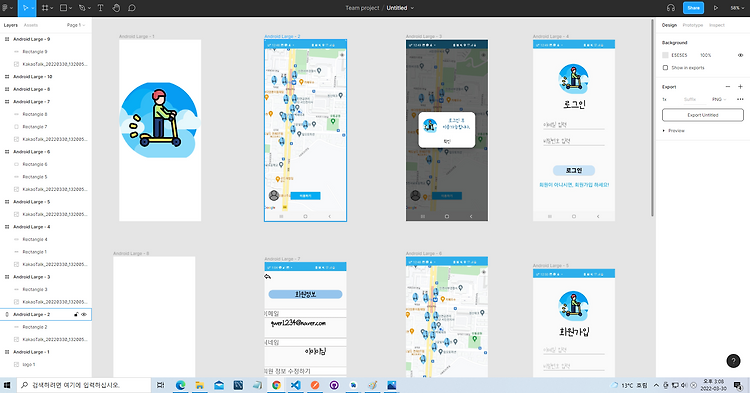
Task: Open the Page 1 dropdown
Action: (76, 25)
